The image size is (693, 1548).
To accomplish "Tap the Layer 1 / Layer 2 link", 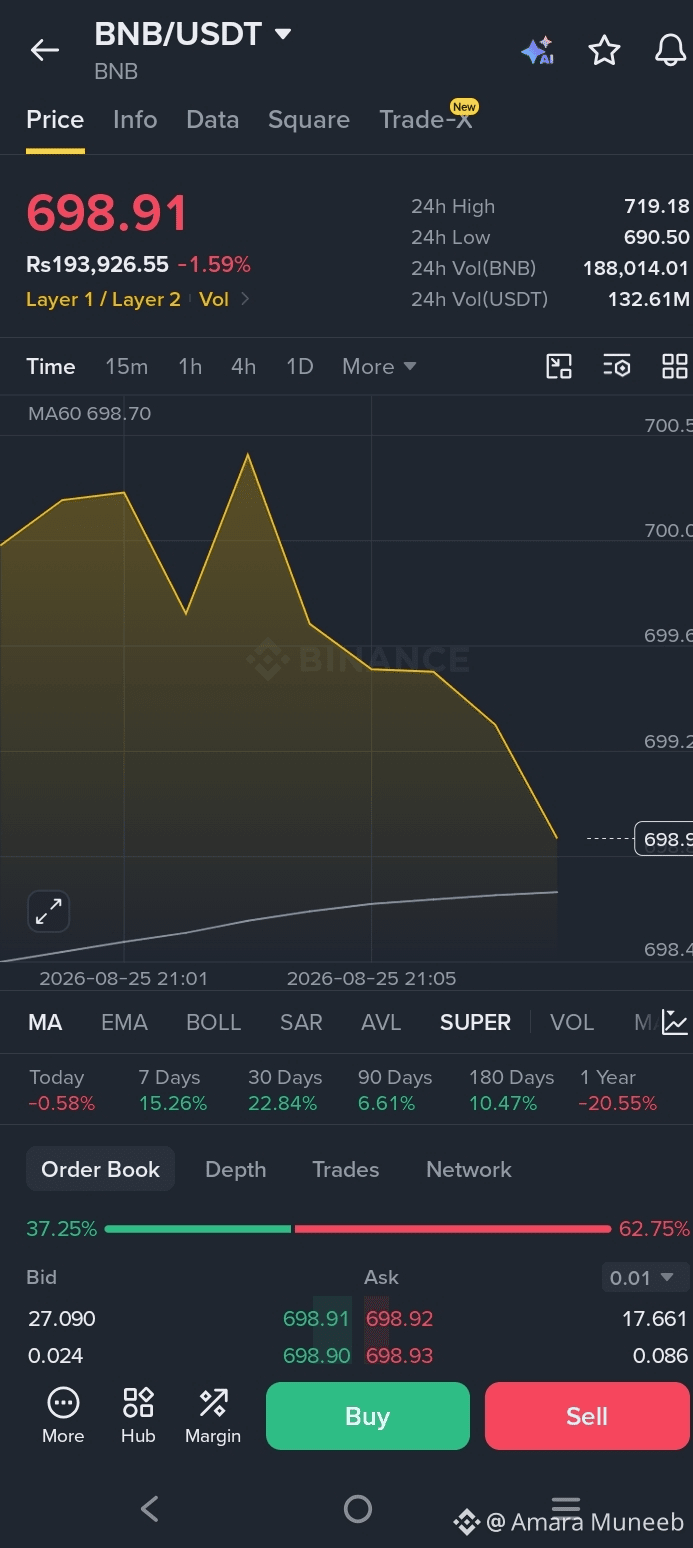I will point(103,299).
